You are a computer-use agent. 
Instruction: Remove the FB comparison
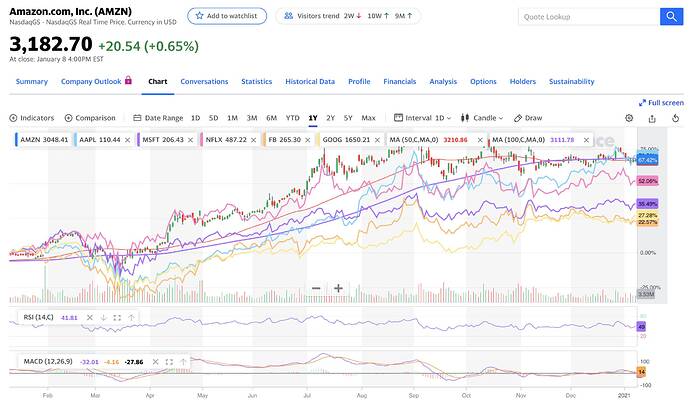(x=308, y=140)
